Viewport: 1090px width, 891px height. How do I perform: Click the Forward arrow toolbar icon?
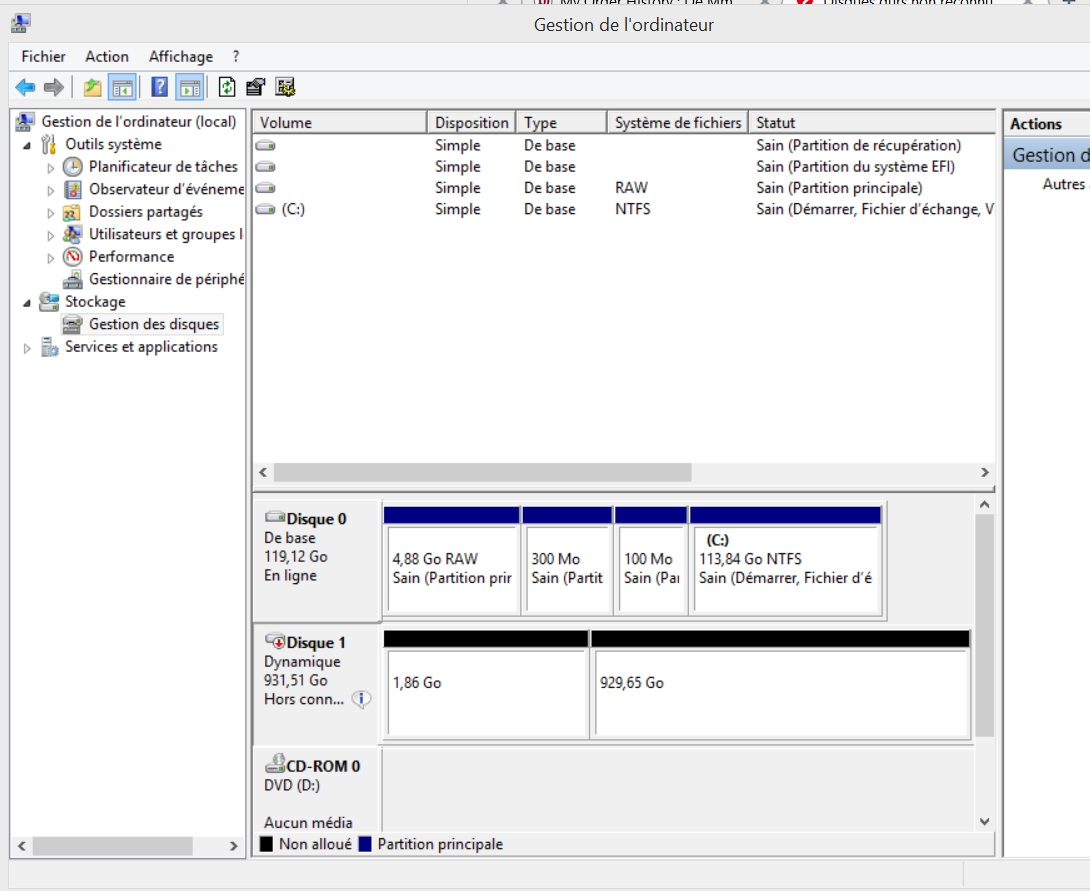point(54,87)
